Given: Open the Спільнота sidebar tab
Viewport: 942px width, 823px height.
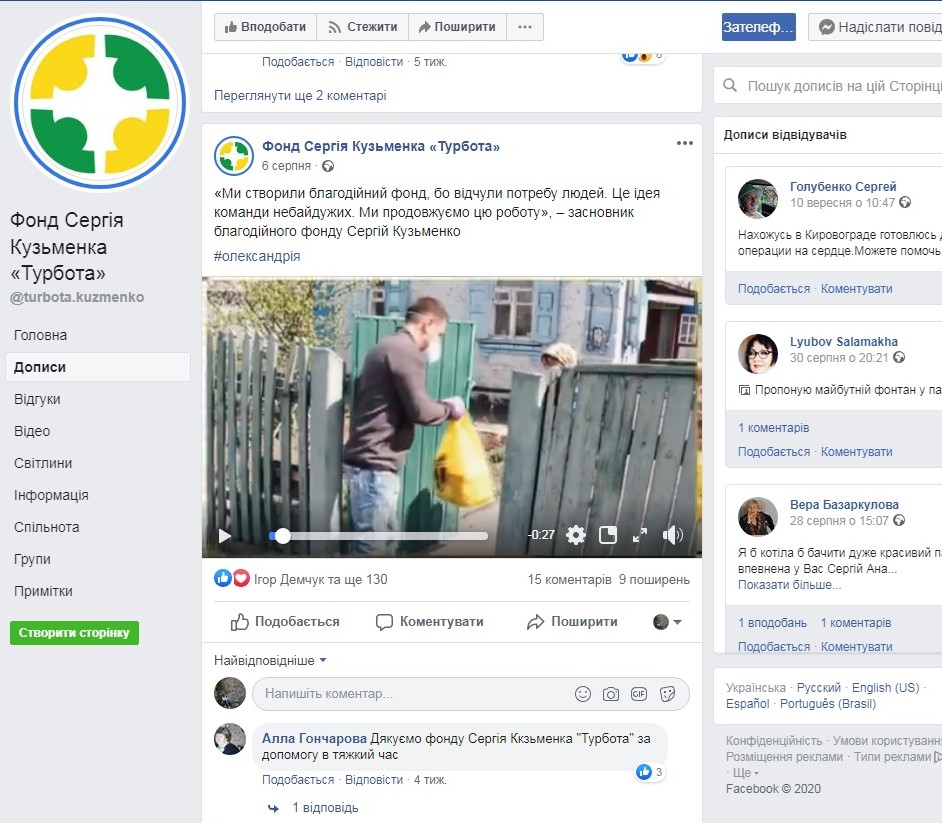Looking at the screenshot, I should 47,527.
